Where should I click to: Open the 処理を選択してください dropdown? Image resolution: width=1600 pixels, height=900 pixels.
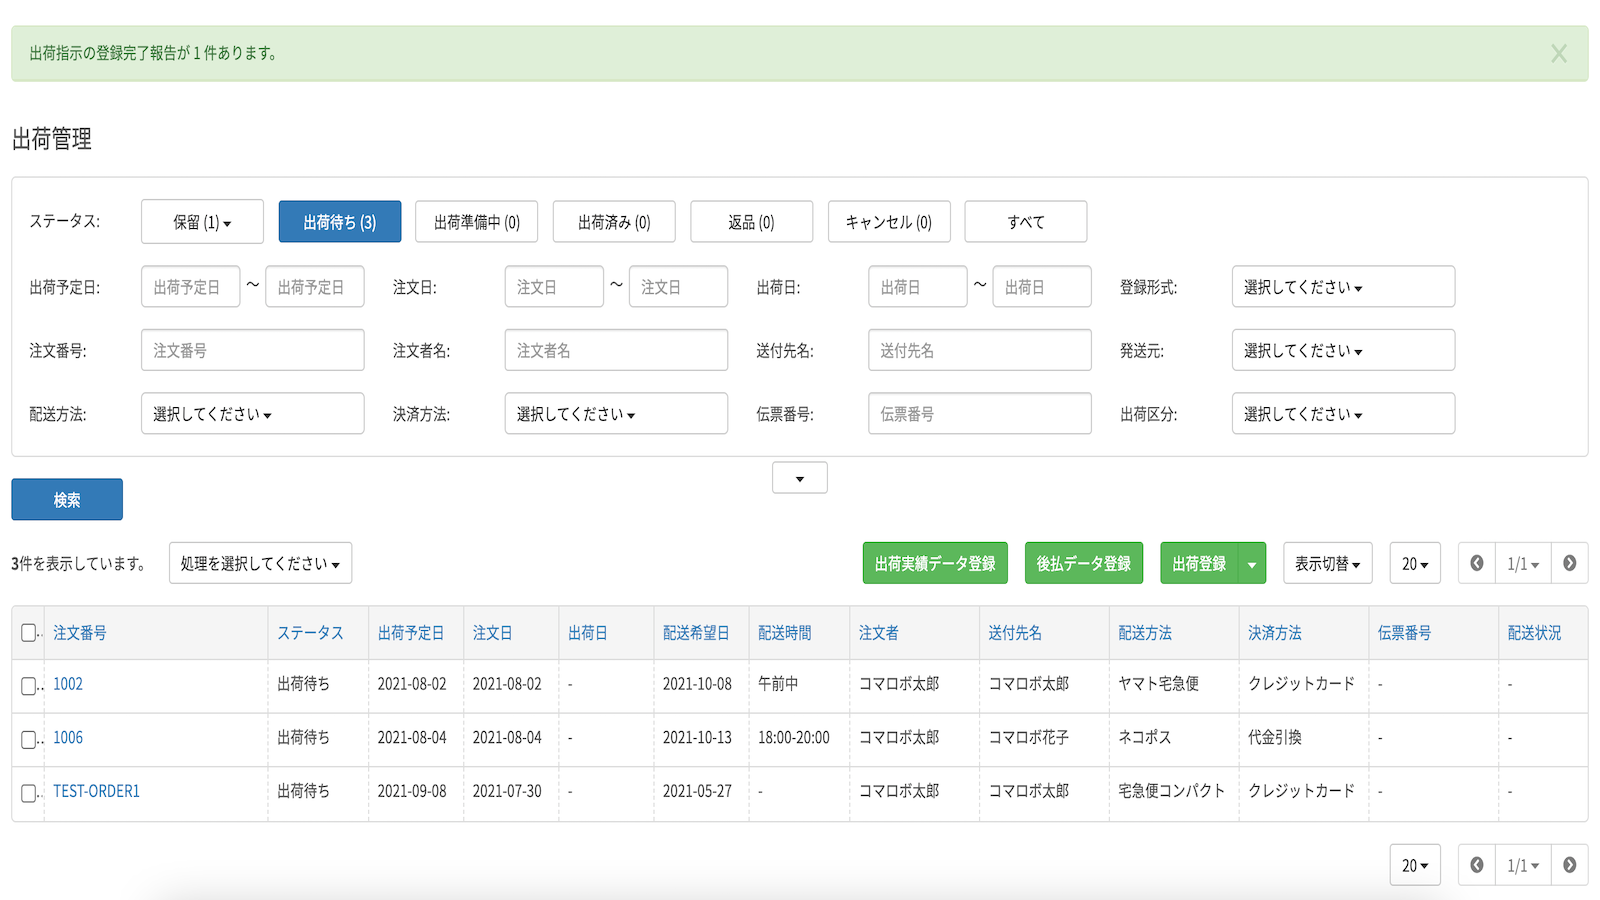point(260,563)
